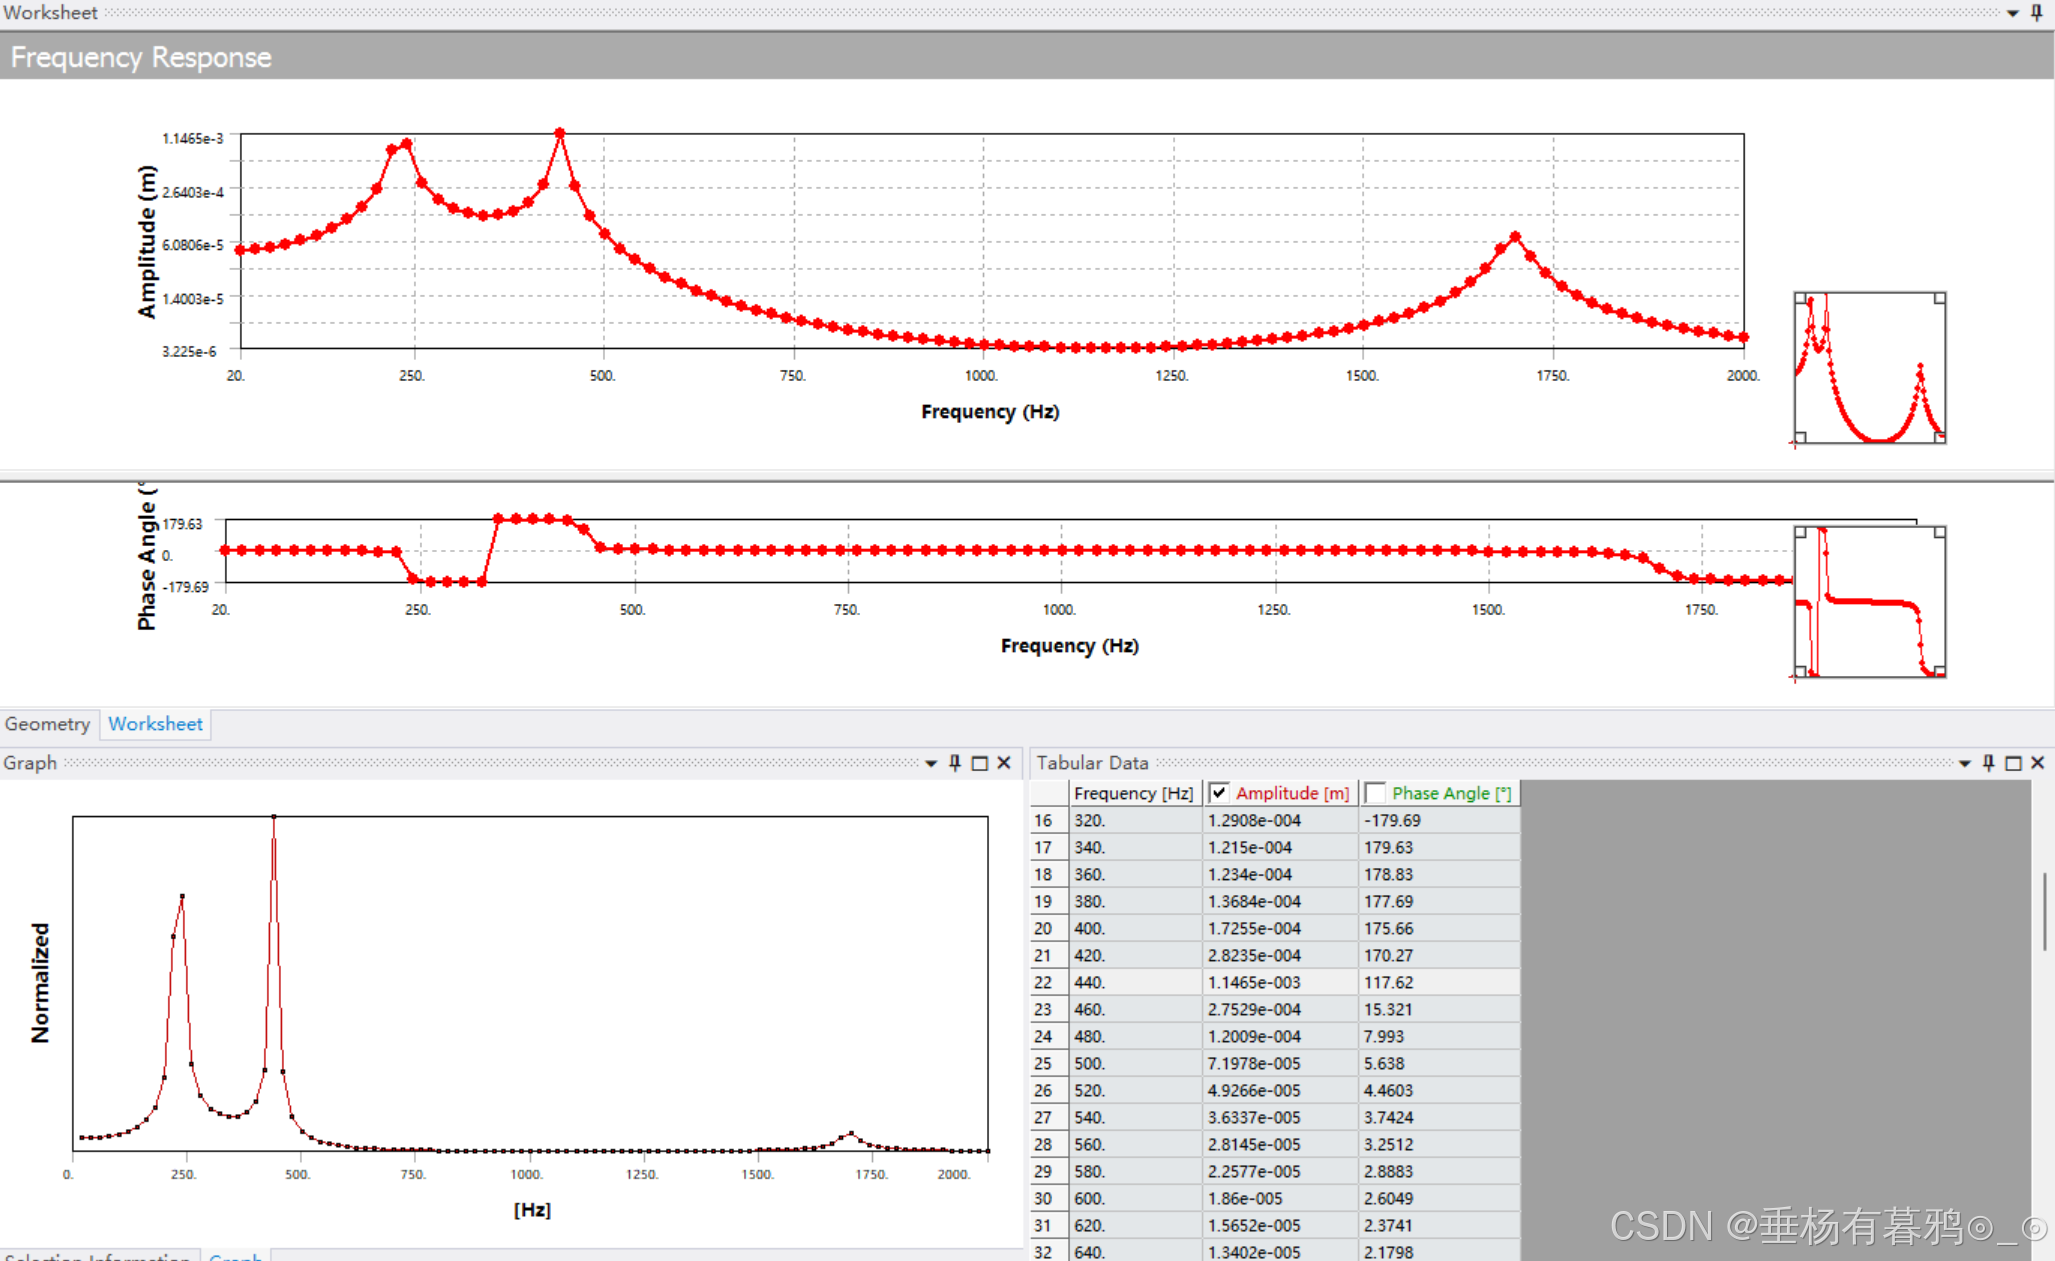Click the amplitude peak point at 440 Hz

(x=560, y=133)
